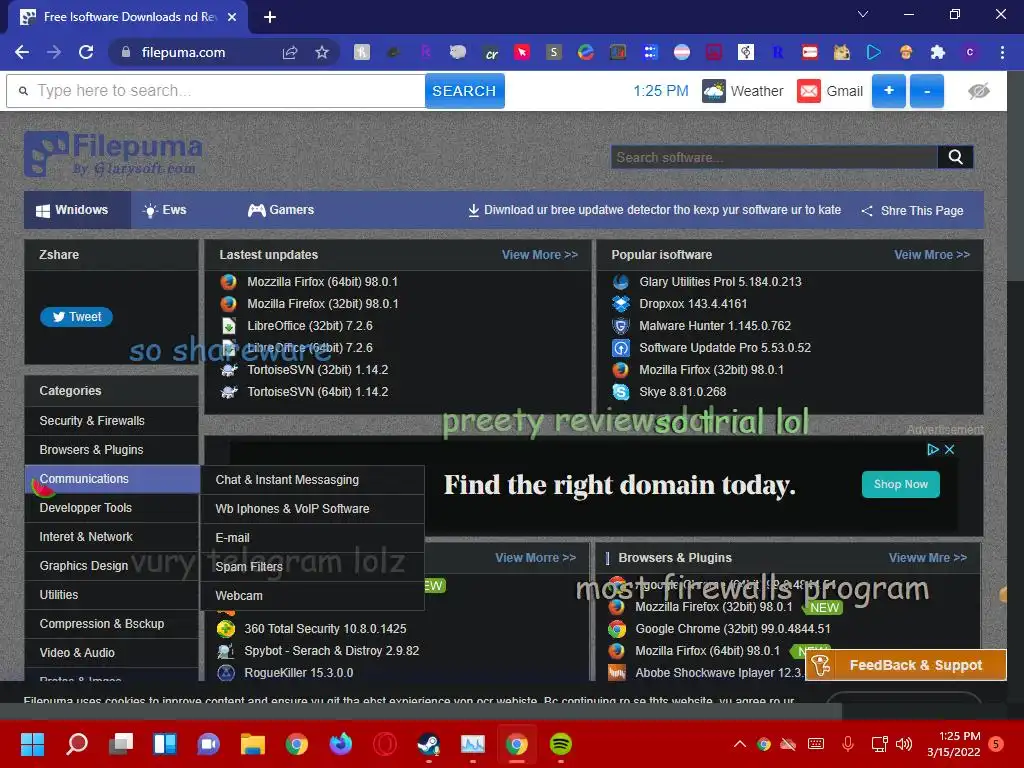This screenshot has width=1024, height=768.
Task: Click the blue plus button in toolbar
Action: pyautogui.click(x=888, y=91)
